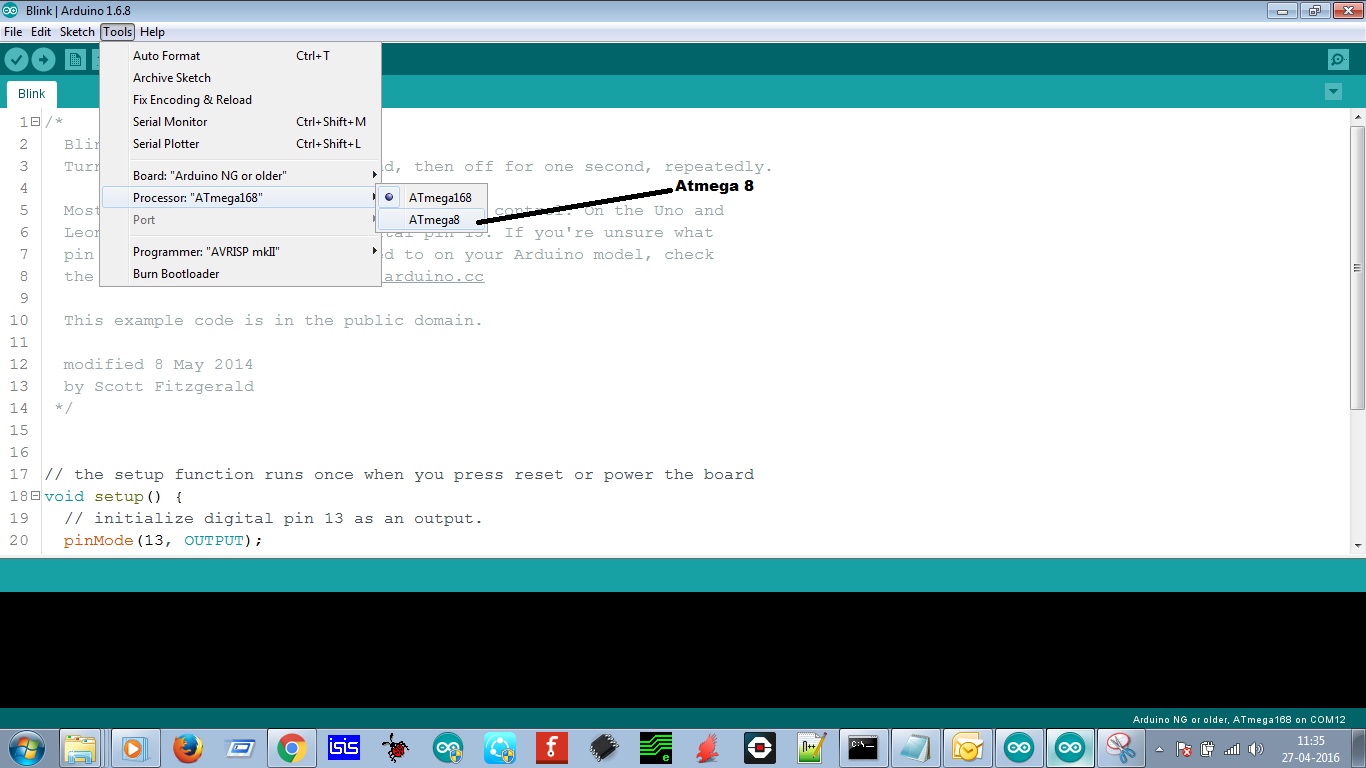
Task: Open the command prompt taskbar icon
Action: 863,747
